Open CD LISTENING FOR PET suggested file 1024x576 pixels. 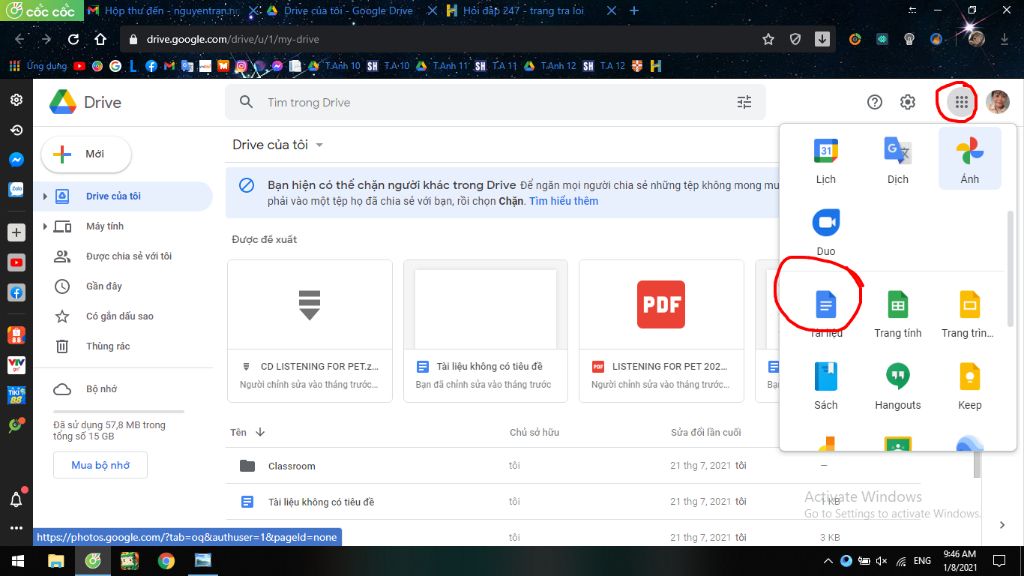coord(310,330)
